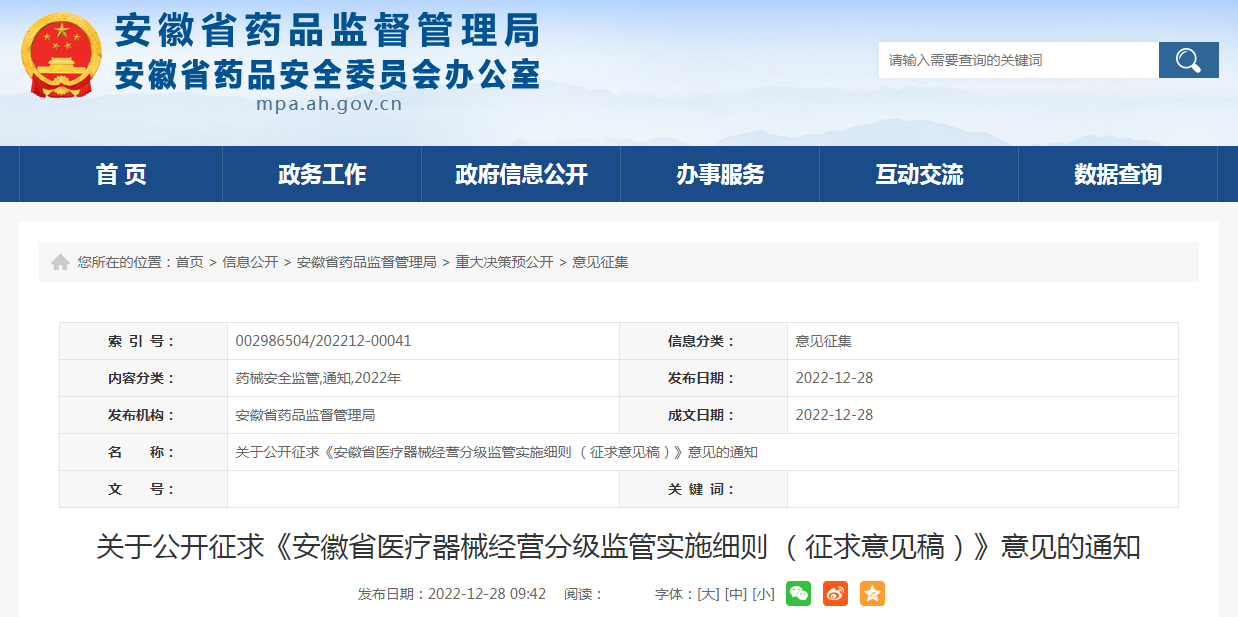Click the orange star favorite icon
Screen dimensions: 1238x617
pos(872,593)
